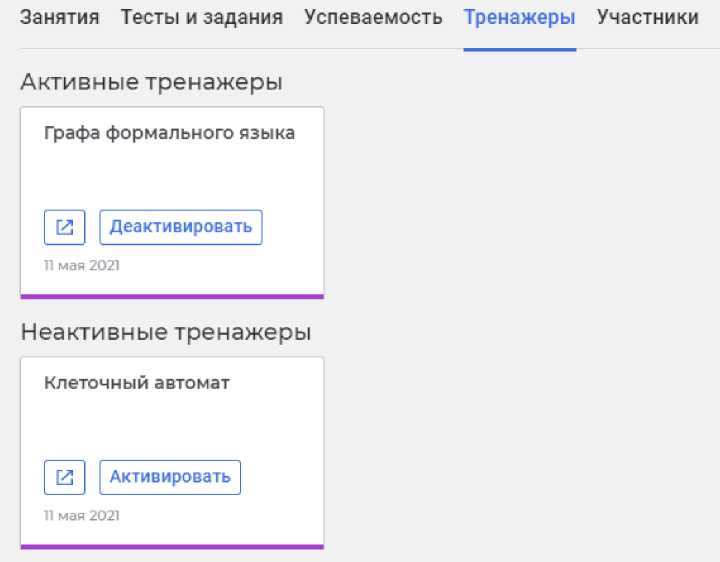This screenshot has width=720, height=562.
Task: Click the date under the Активировать button
Action: tap(82, 516)
